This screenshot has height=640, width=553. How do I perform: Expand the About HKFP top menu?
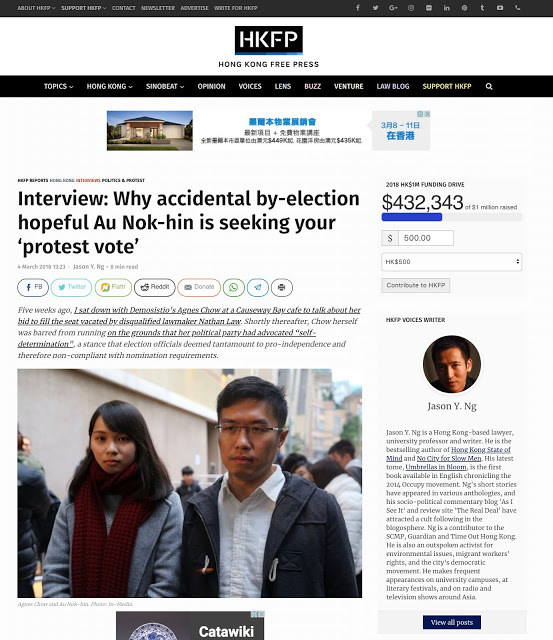36,8
